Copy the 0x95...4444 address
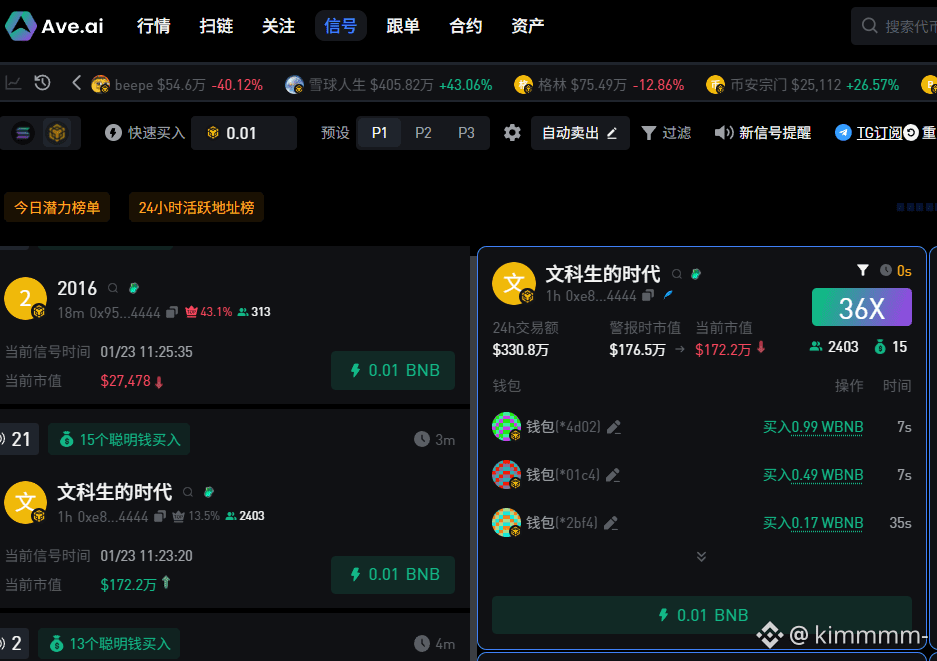937x661 pixels. tap(172, 312)
